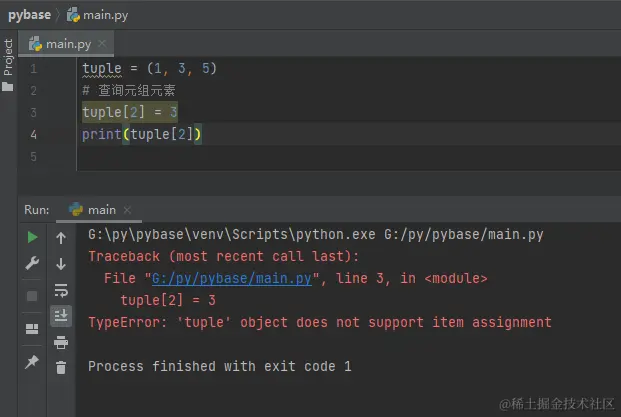The width and height of the screenshot is (621, 417).
Task: Click the Up the Stack Trace arrow
Action: [61, 238]
